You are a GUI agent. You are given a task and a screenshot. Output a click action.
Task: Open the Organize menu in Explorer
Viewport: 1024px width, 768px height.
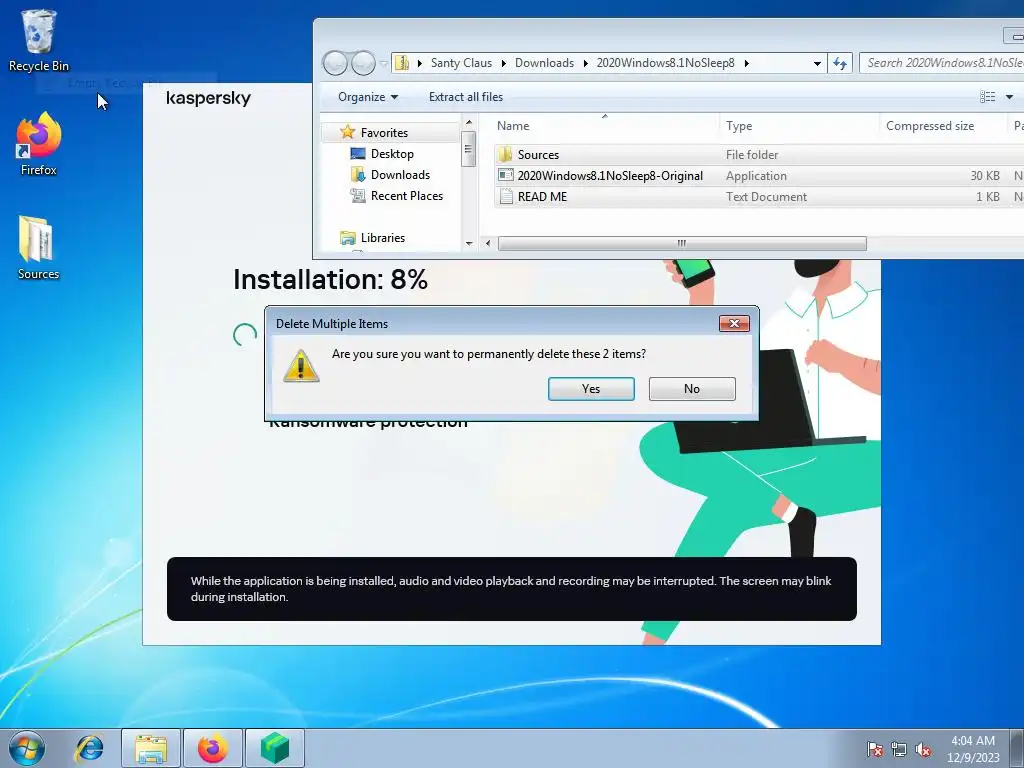(368, 97)
